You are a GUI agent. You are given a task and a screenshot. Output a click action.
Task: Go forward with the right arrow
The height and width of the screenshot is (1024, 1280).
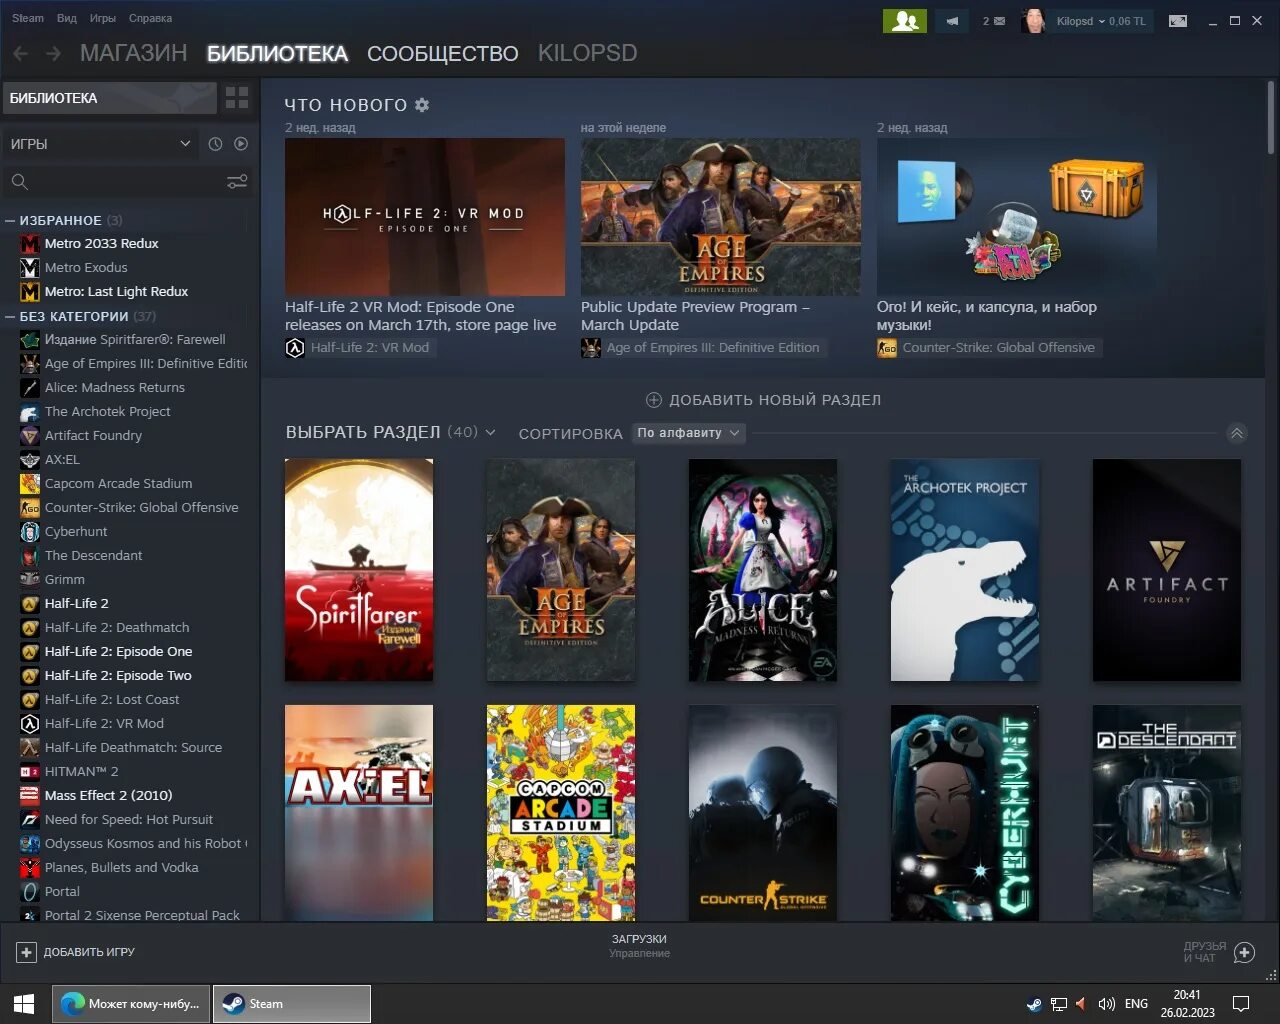click(x=53, y=53)
